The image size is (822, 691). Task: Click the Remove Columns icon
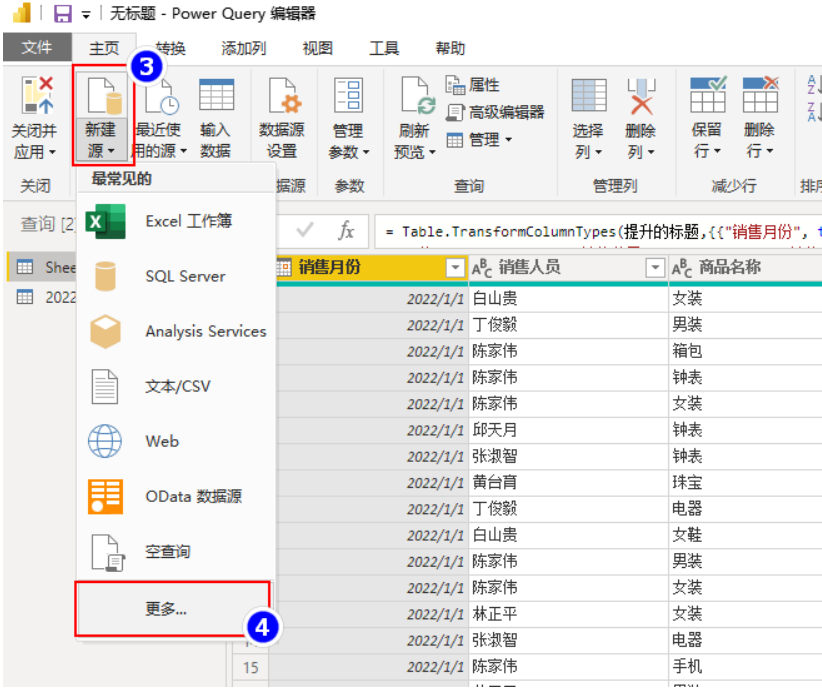pos(641,95)
